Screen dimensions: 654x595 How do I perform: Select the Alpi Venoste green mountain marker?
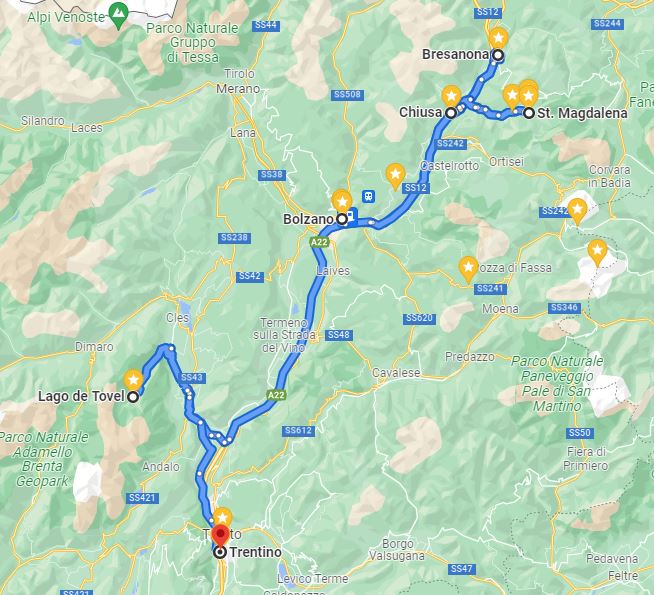(119, 15)
